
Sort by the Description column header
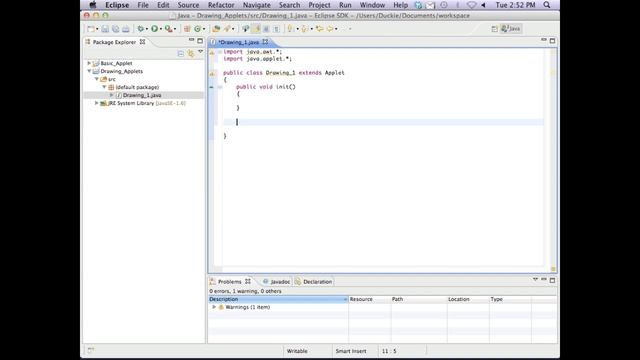coord(278,299)
